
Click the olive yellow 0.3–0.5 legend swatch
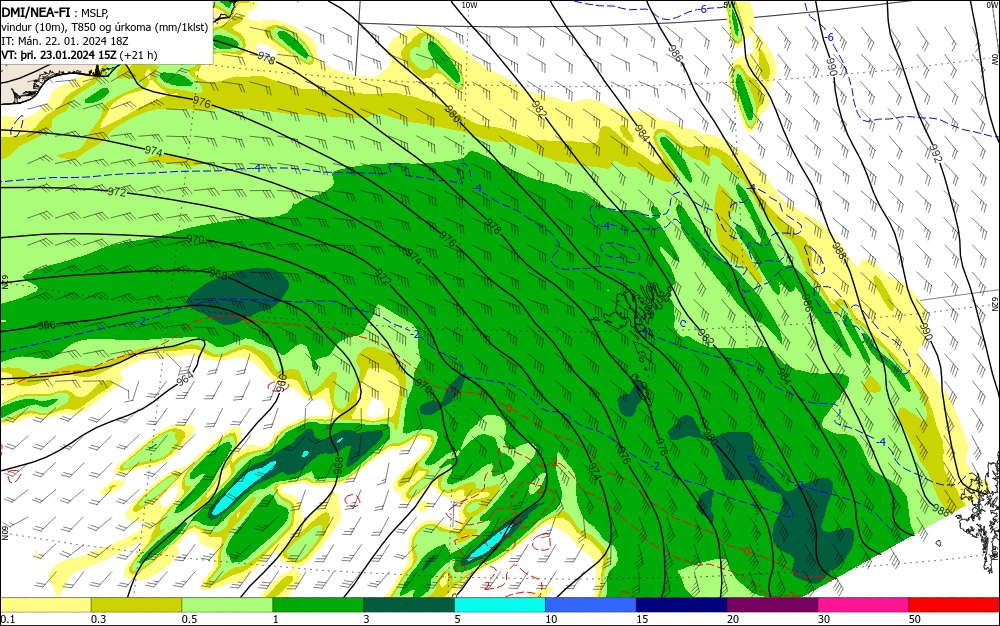click(x=136, y=605)
